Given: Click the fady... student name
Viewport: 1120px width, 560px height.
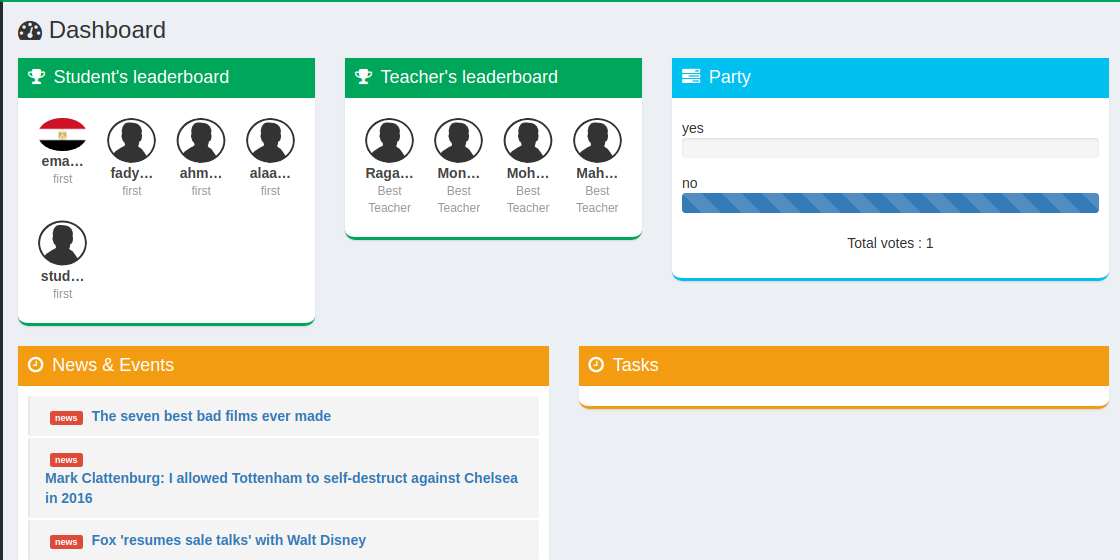Looking at the screenshot, I should click(131, 173).
